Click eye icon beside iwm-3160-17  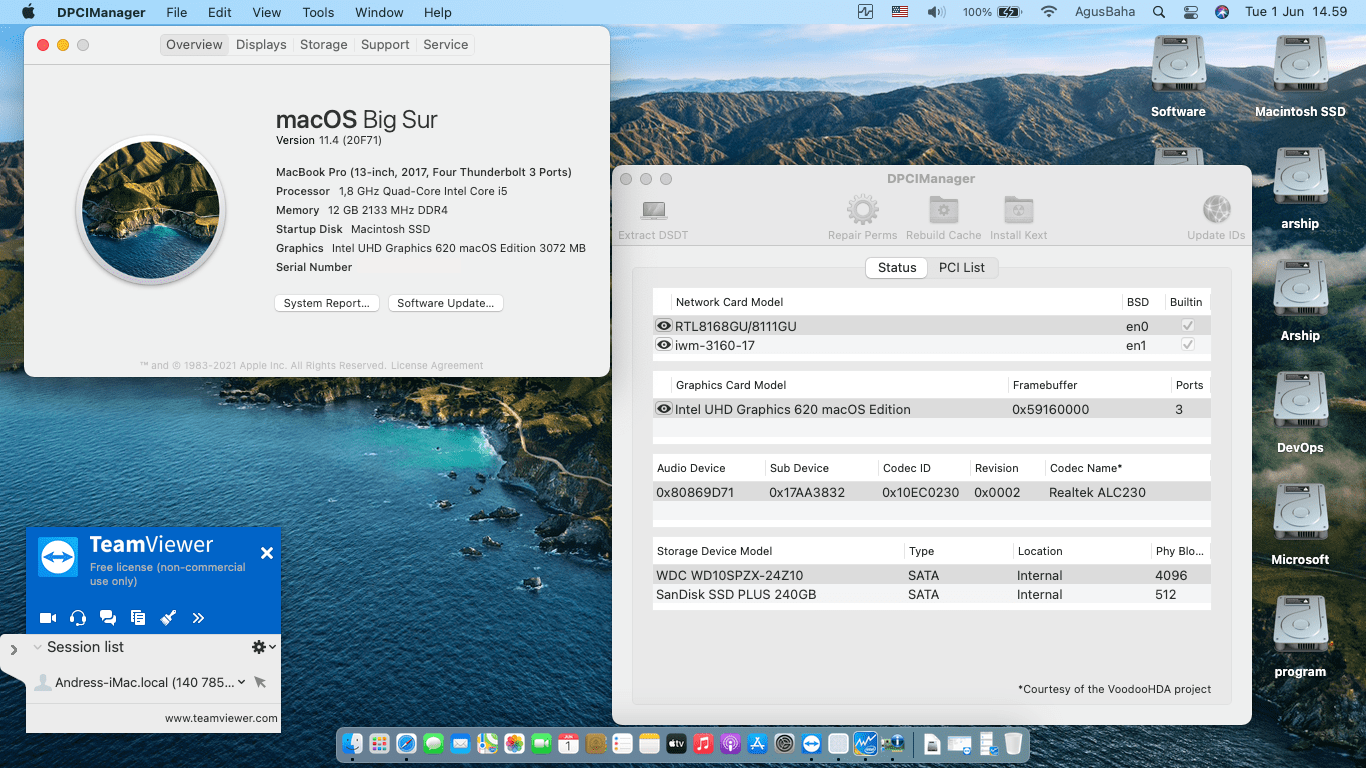pyautogui.click(x=663, y=345)
